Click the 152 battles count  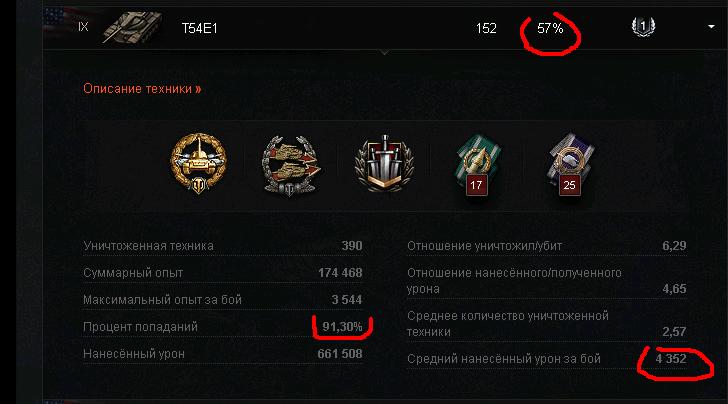[x=486, y=28]
